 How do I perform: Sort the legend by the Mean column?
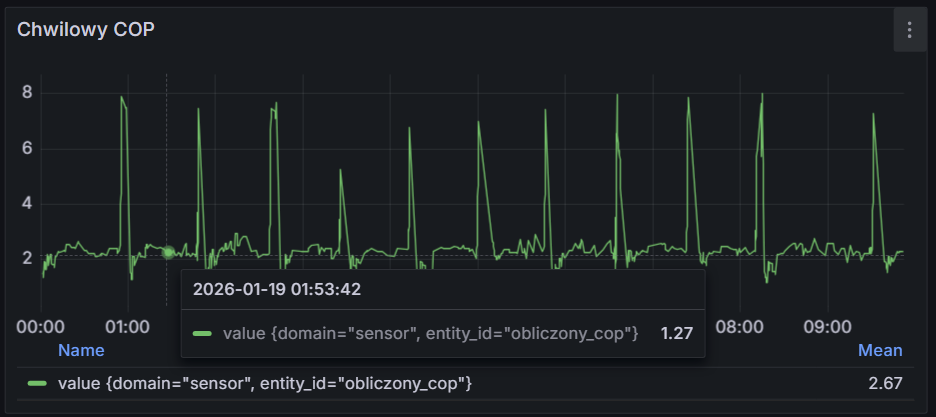tap(880, 351)
